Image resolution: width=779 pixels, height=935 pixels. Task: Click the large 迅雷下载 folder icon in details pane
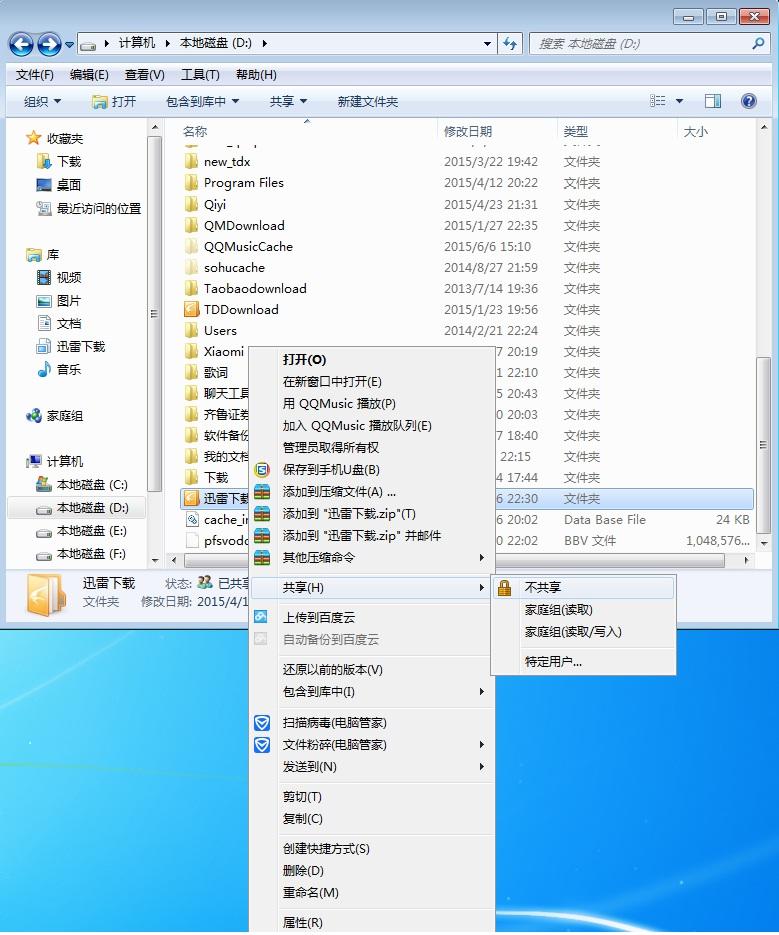click(45, 595)
